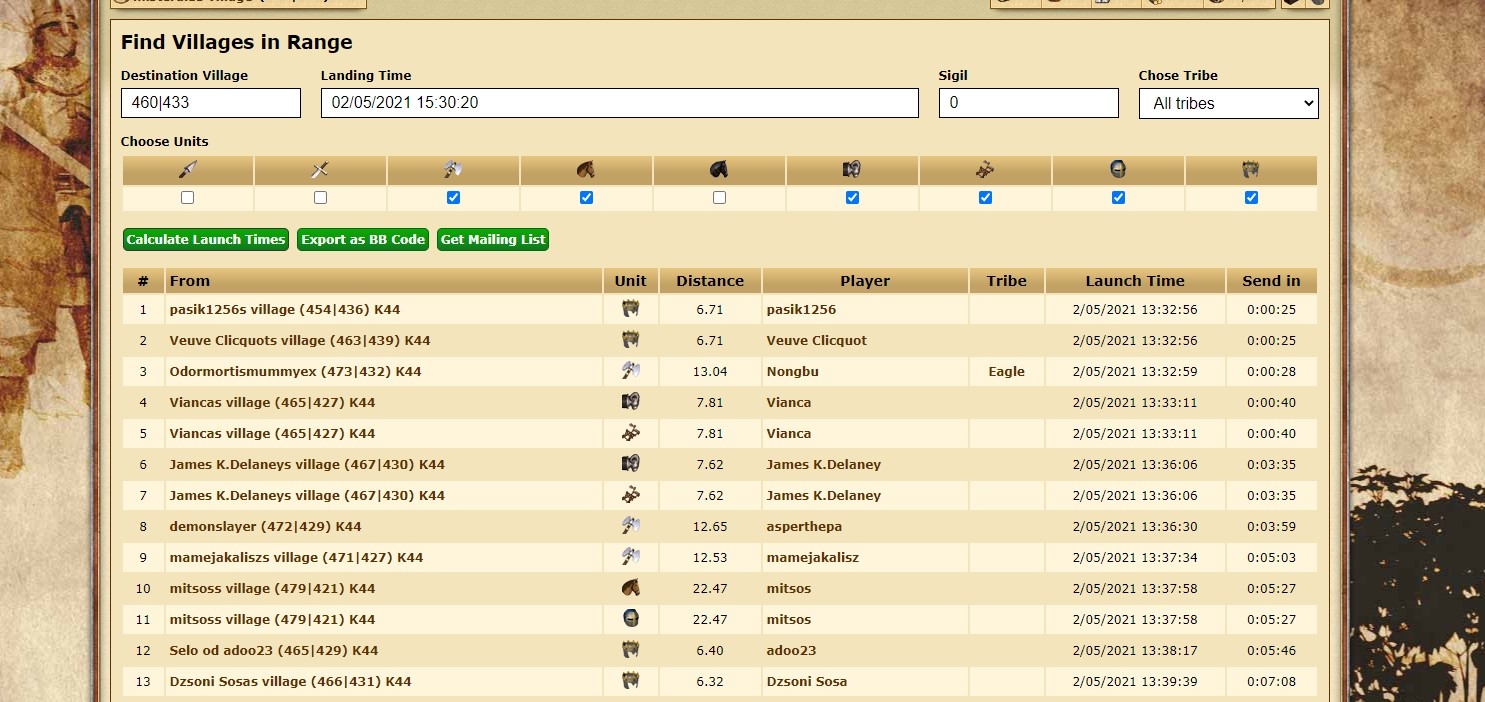Click into the Landing Time field

[619, 103]
